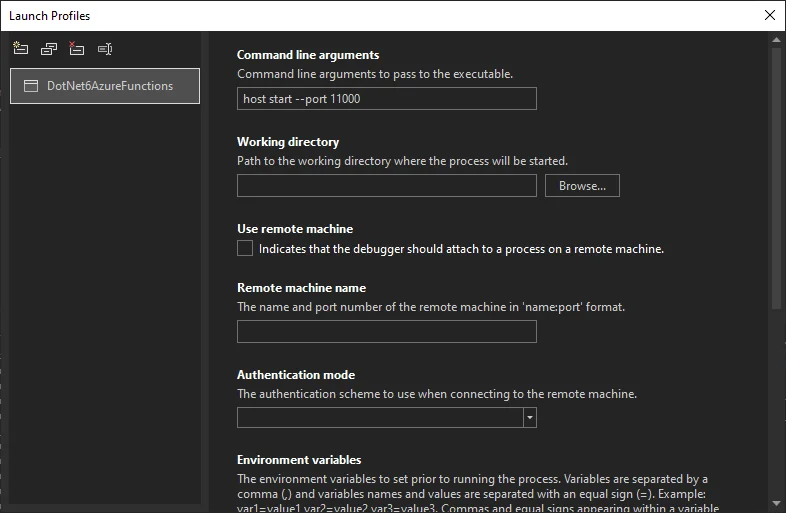Click the Create new profile icon
Screen dimensions: 786x513
tap(20, 48)
